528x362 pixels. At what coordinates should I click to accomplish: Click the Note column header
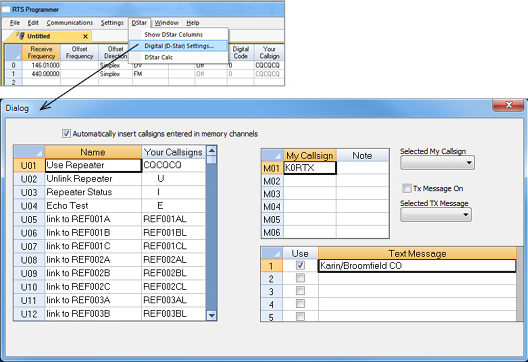coord(362,156)
